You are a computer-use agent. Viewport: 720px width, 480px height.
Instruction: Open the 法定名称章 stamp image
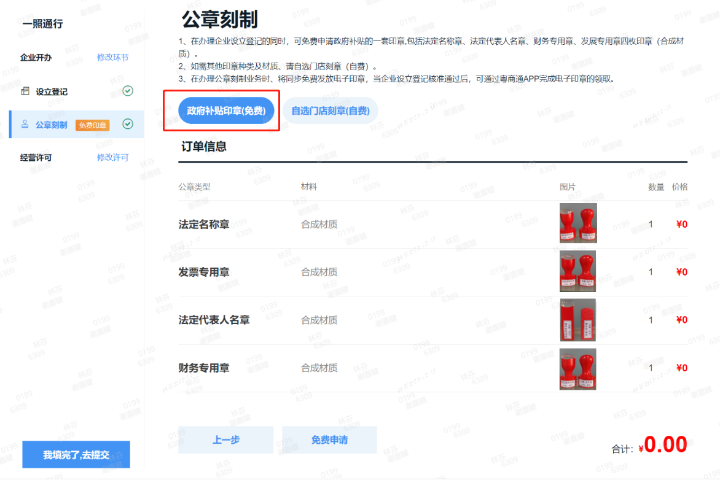[577, 223]
